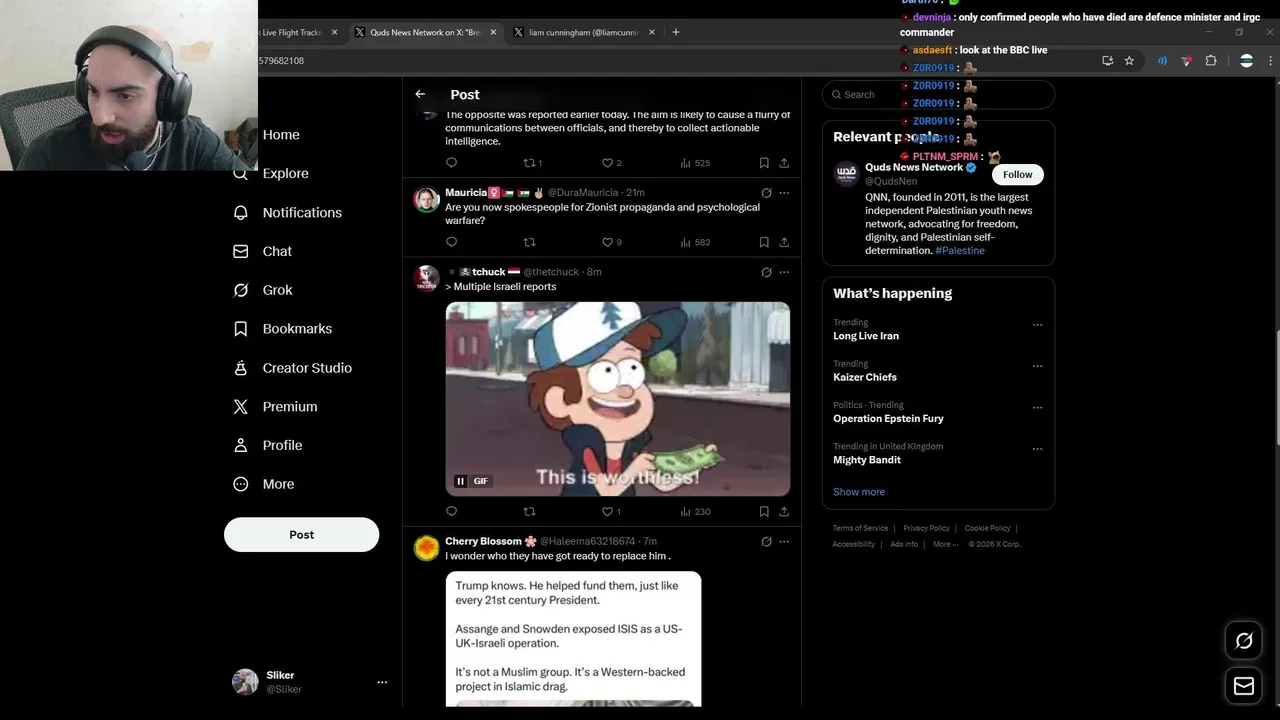
Task: Open the #Palestine hashtag link
Action: click(960, 251)
